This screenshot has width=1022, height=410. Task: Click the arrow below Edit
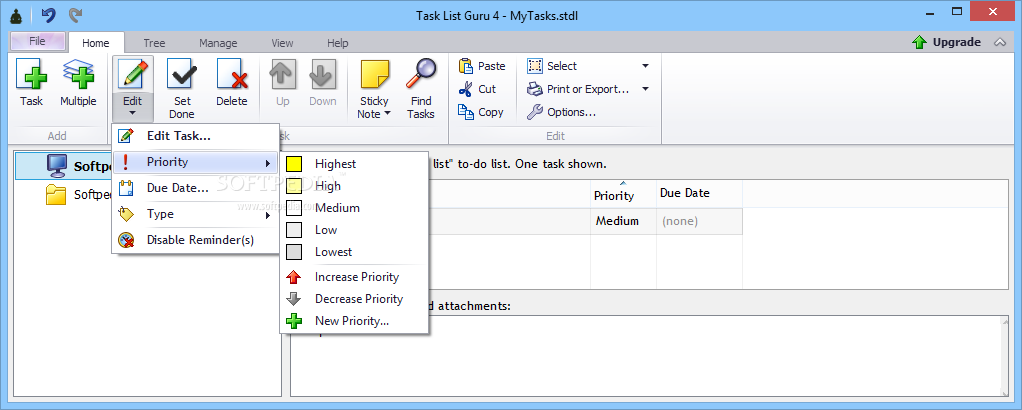(132, 113)
